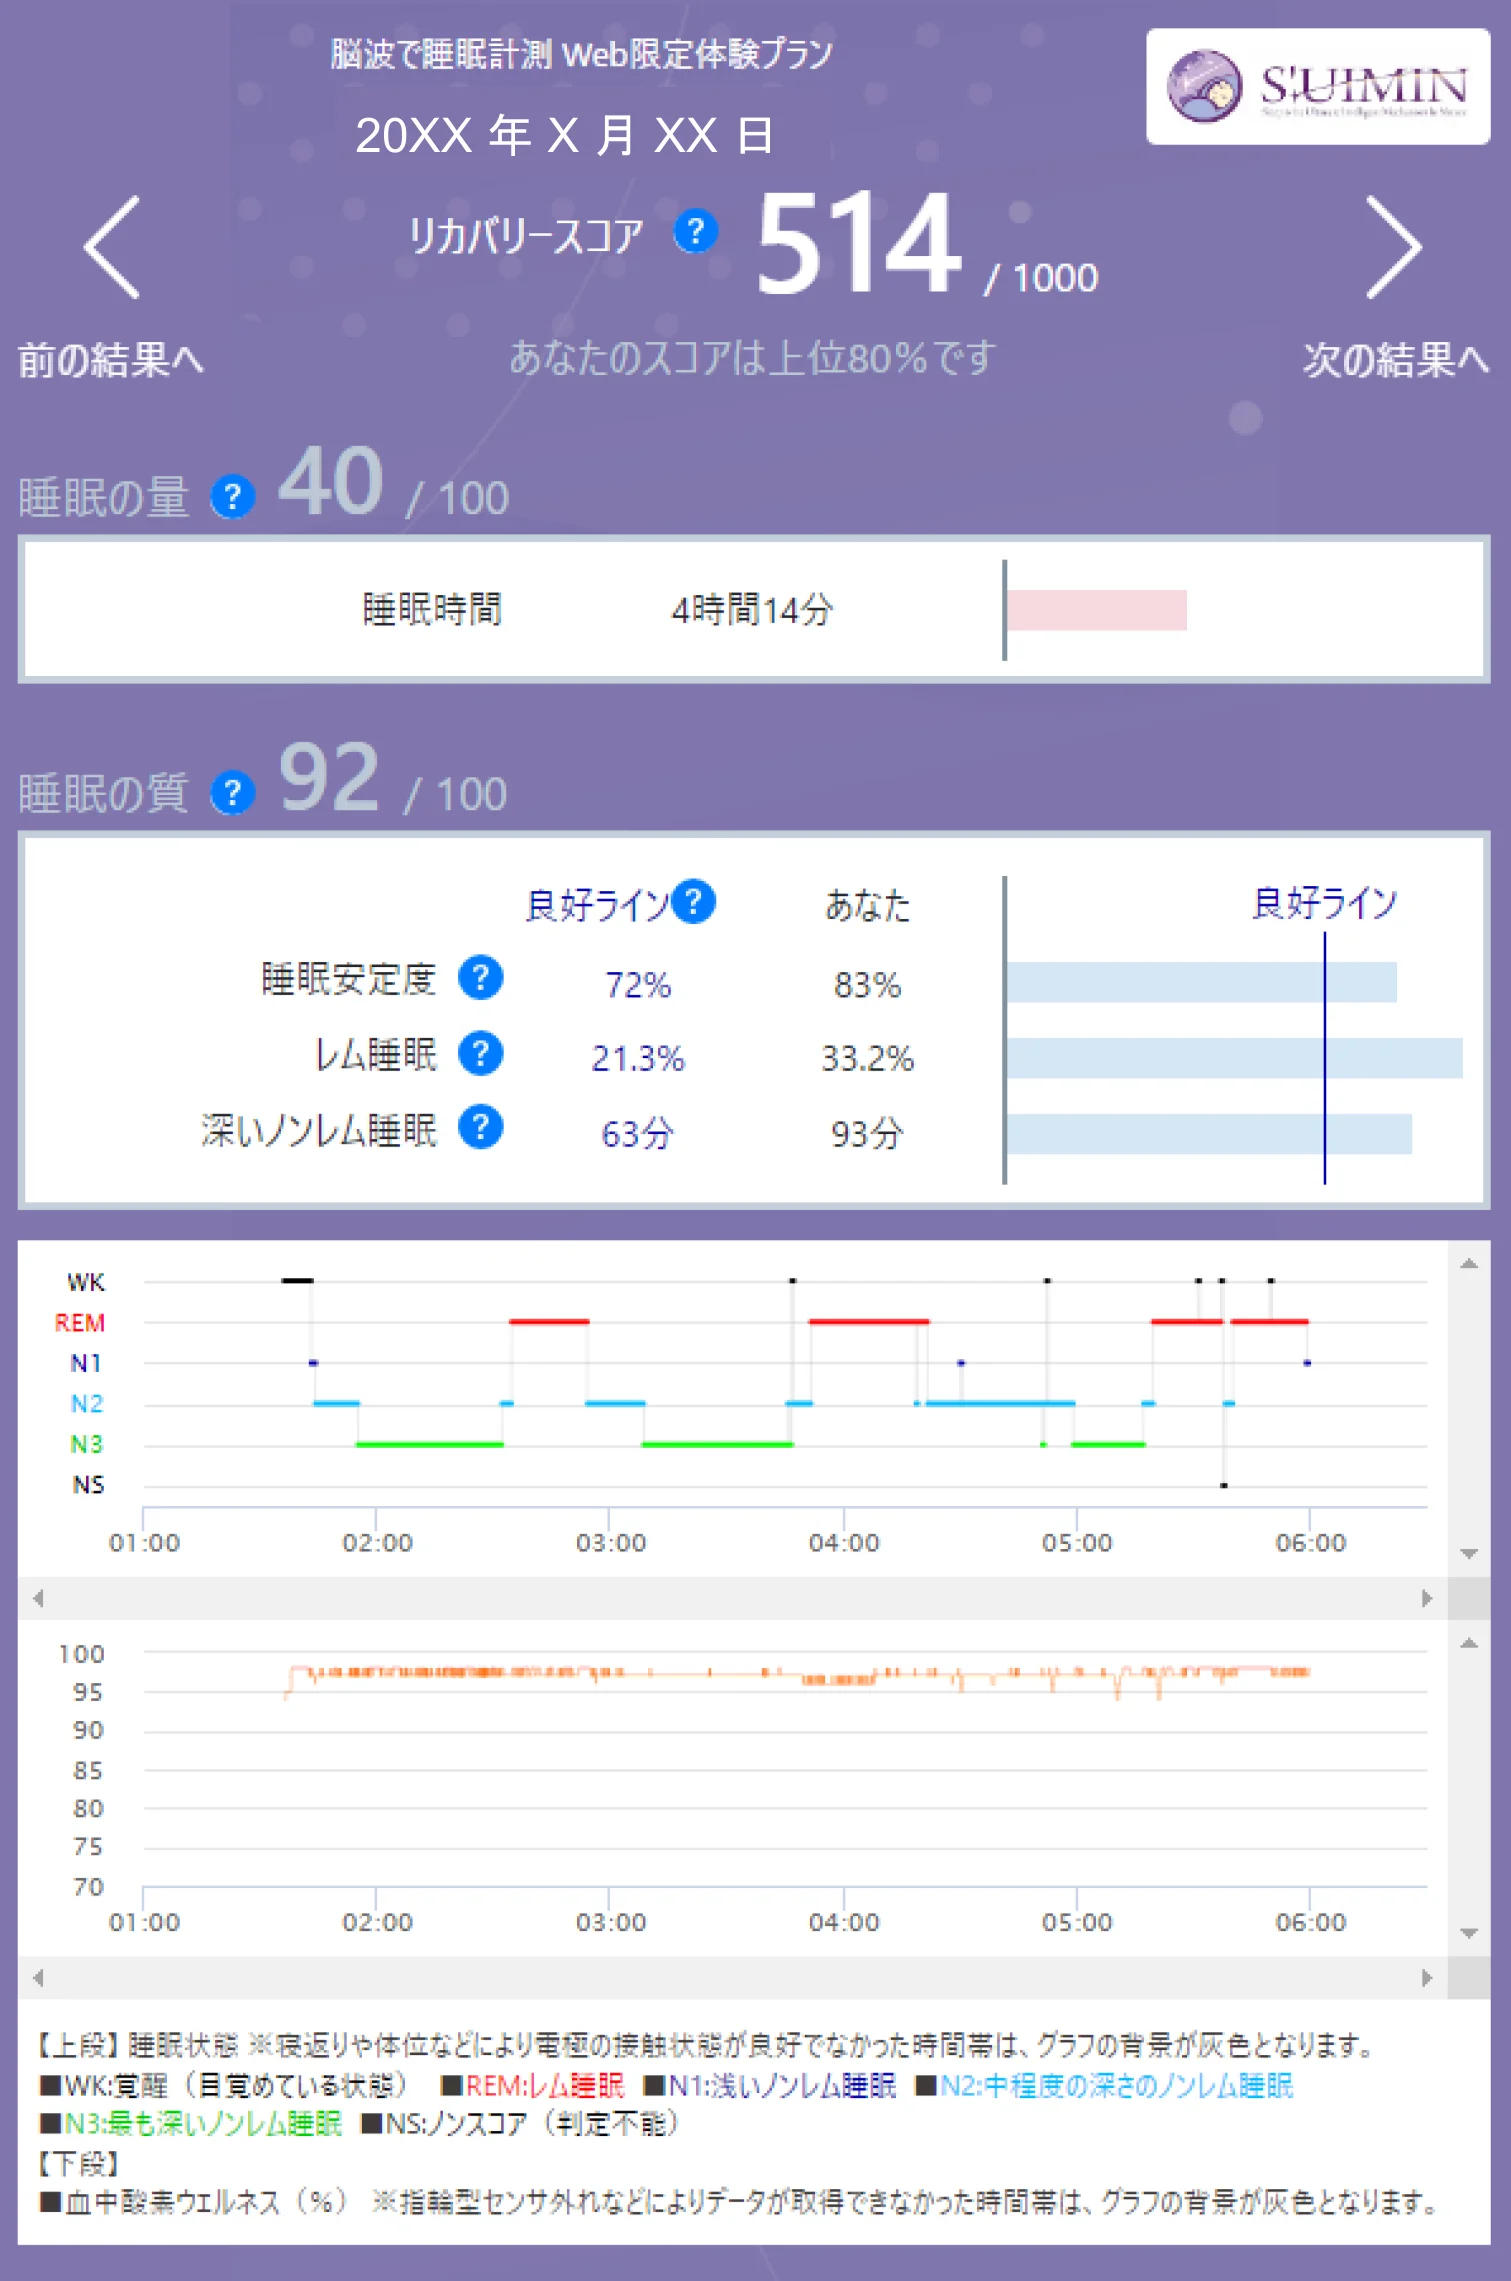
Task: Click oxygen chart left scroll arrow
Action: 38,1977
